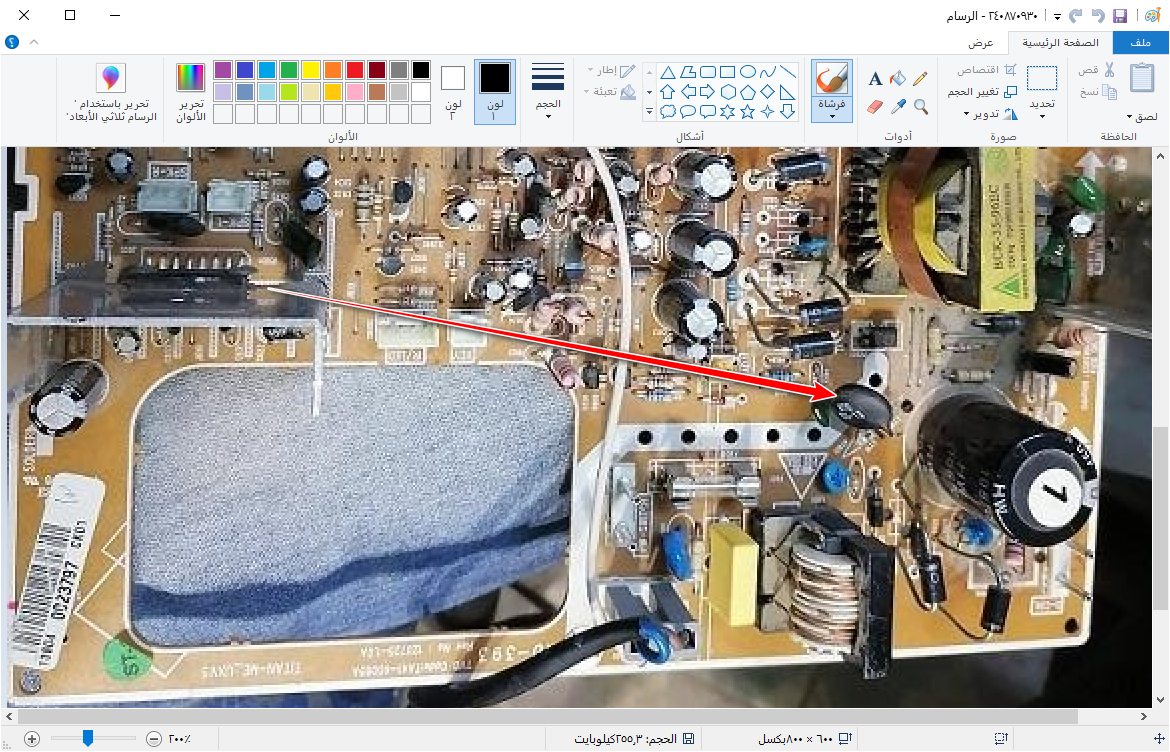The width and height of the screenshot is (1170, 752).
Task: Pick the rectangle shape
Action: point(728,72)
